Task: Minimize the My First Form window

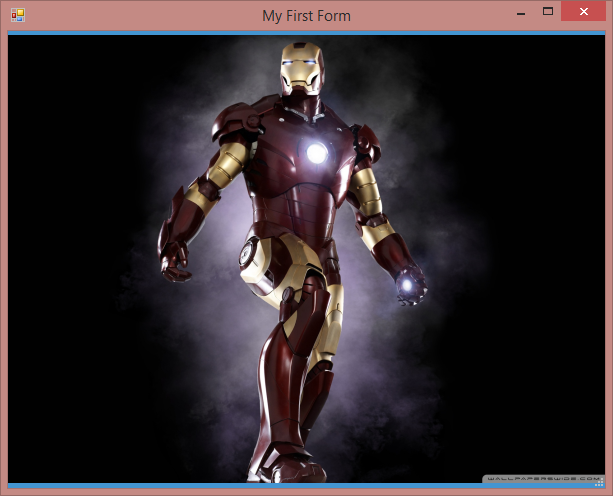Action: (521, 13)
